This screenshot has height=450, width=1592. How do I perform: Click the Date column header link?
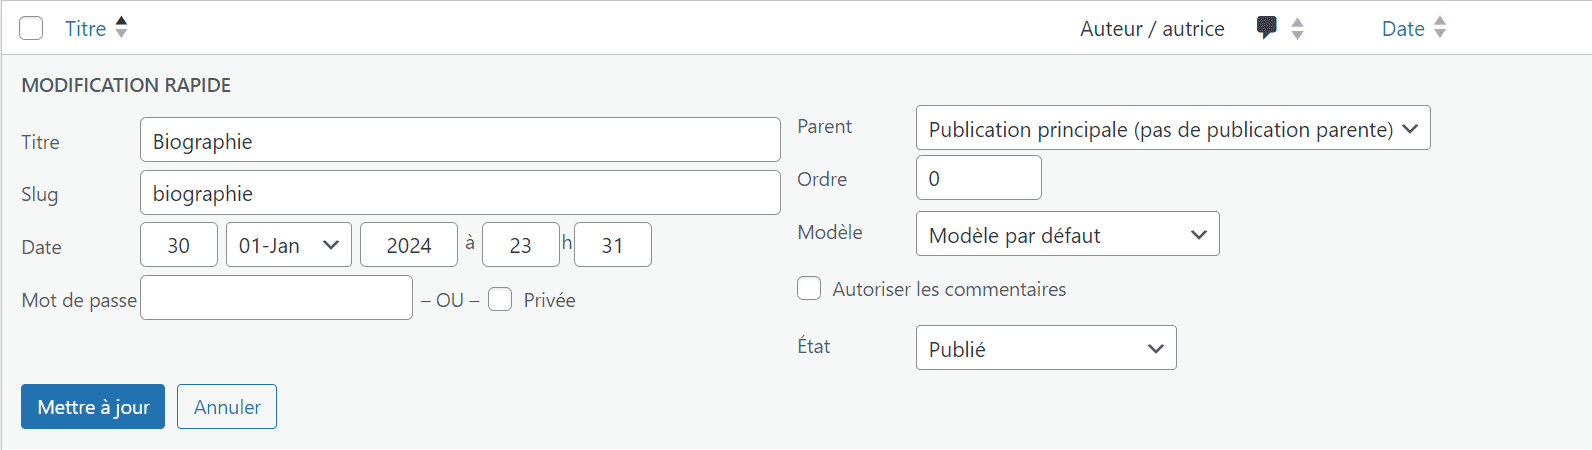[1403, 29]
